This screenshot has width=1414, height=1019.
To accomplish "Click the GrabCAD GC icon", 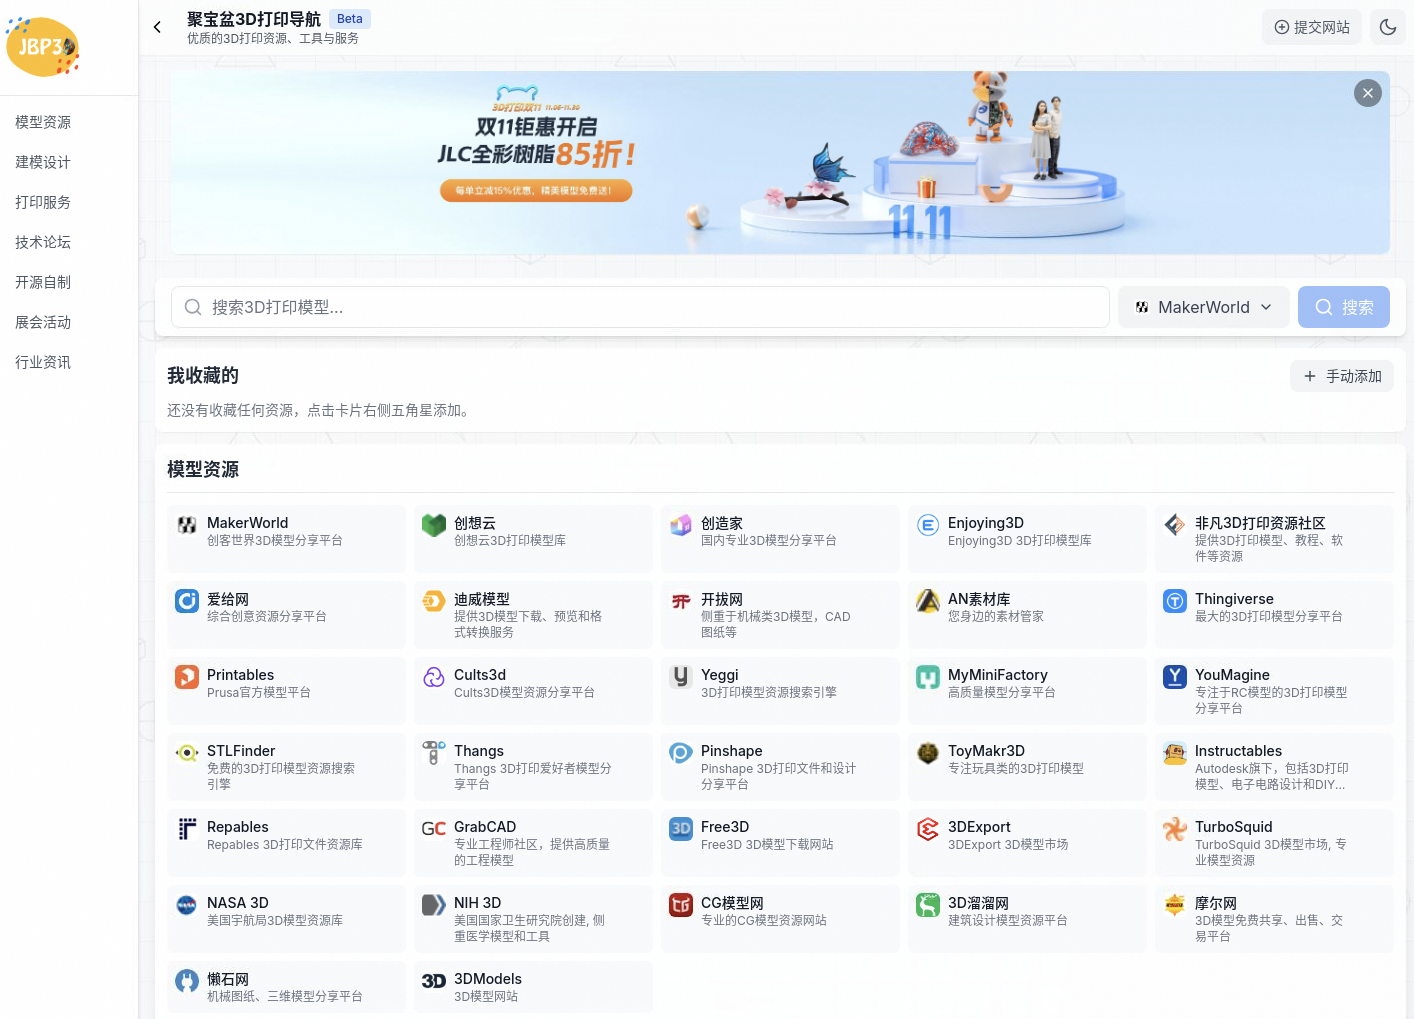I will tap(434, 829).
